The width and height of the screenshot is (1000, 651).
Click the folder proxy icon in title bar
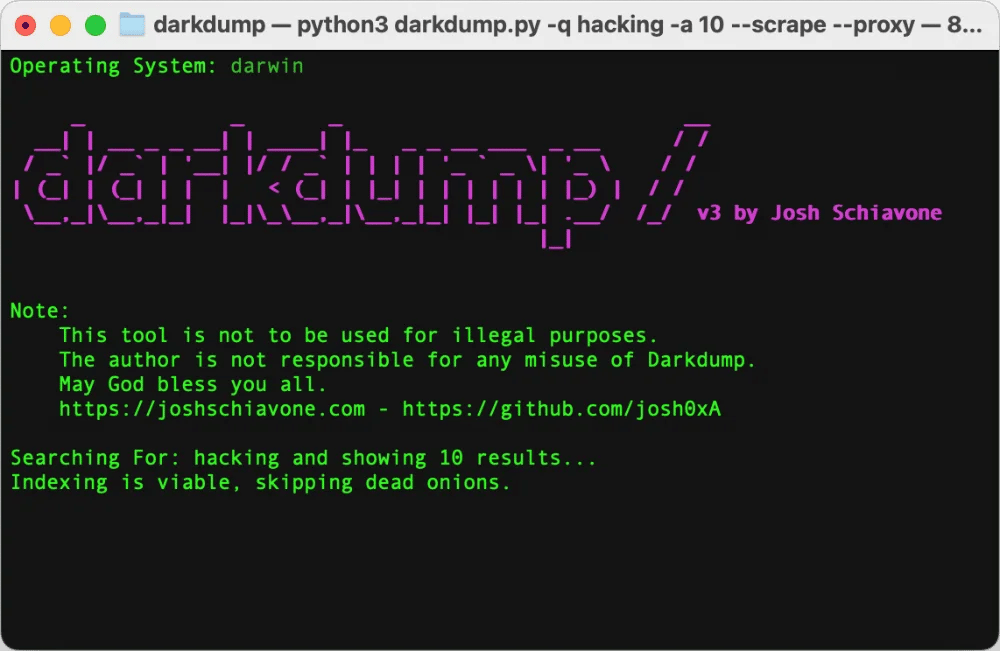point(132,25)
